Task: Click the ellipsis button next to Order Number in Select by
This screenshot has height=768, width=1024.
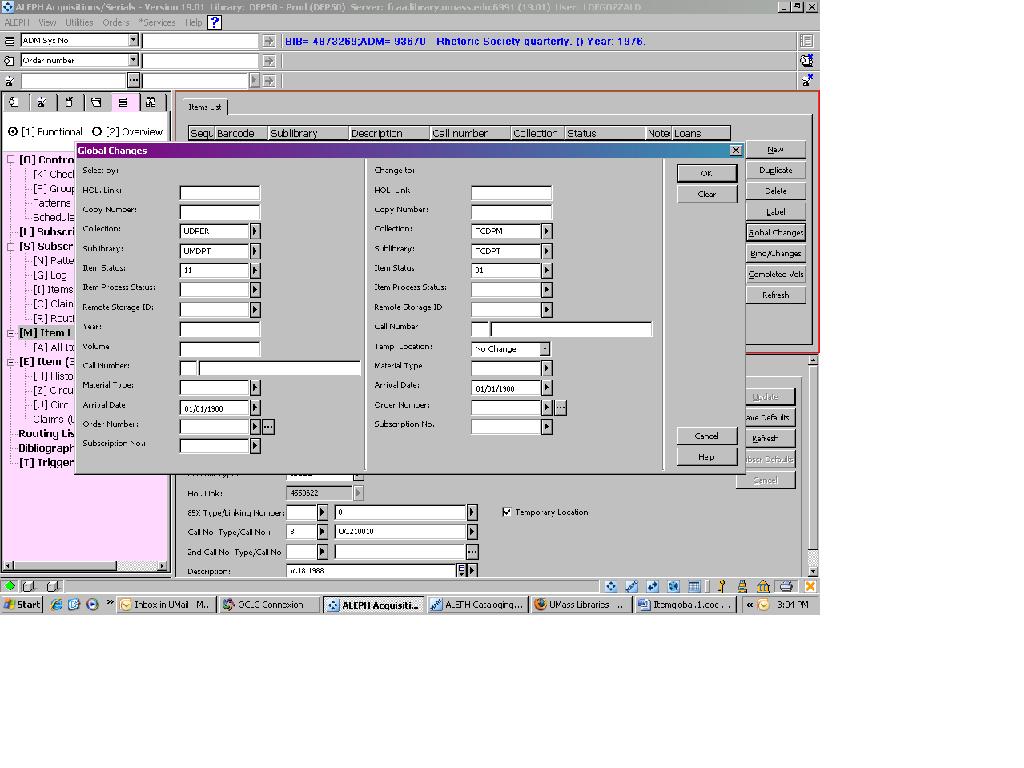Action: click(x=268, y=427)
